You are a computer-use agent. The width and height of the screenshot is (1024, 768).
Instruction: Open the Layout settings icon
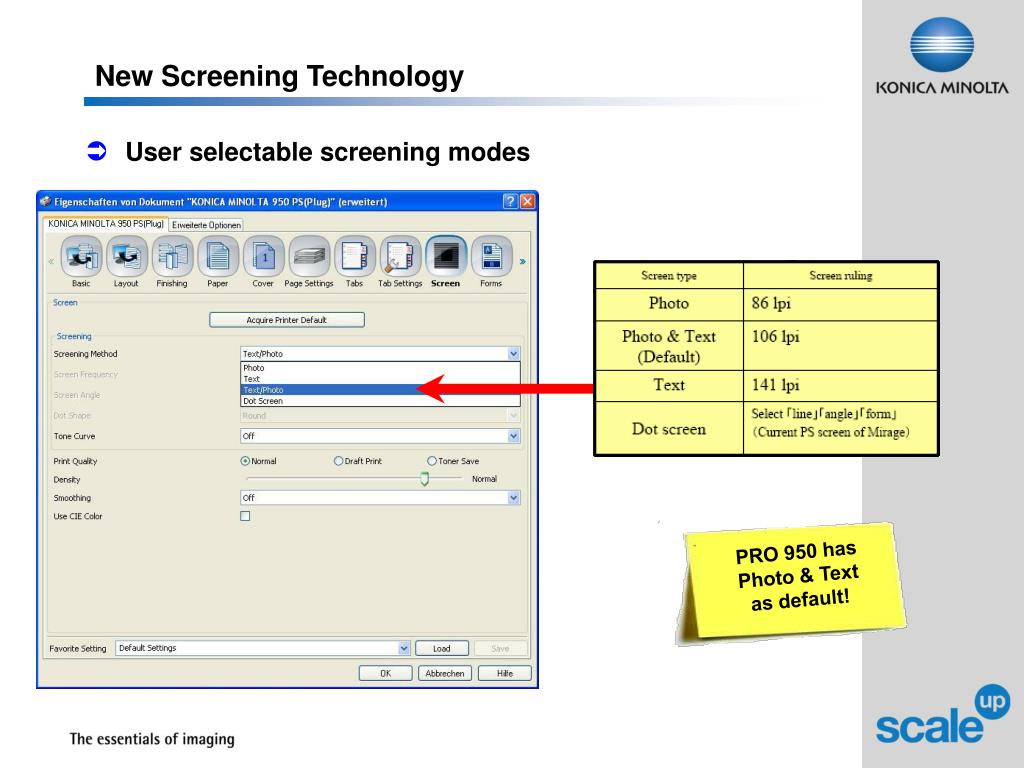click(127, 262)
